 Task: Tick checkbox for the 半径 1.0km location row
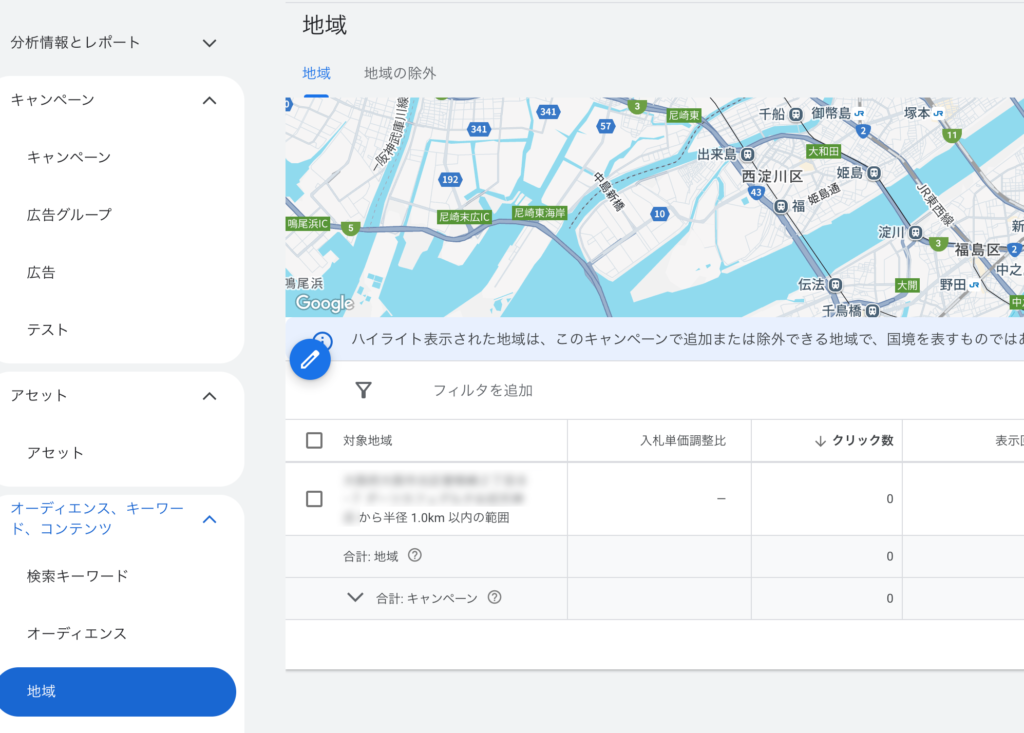(314, 499)
